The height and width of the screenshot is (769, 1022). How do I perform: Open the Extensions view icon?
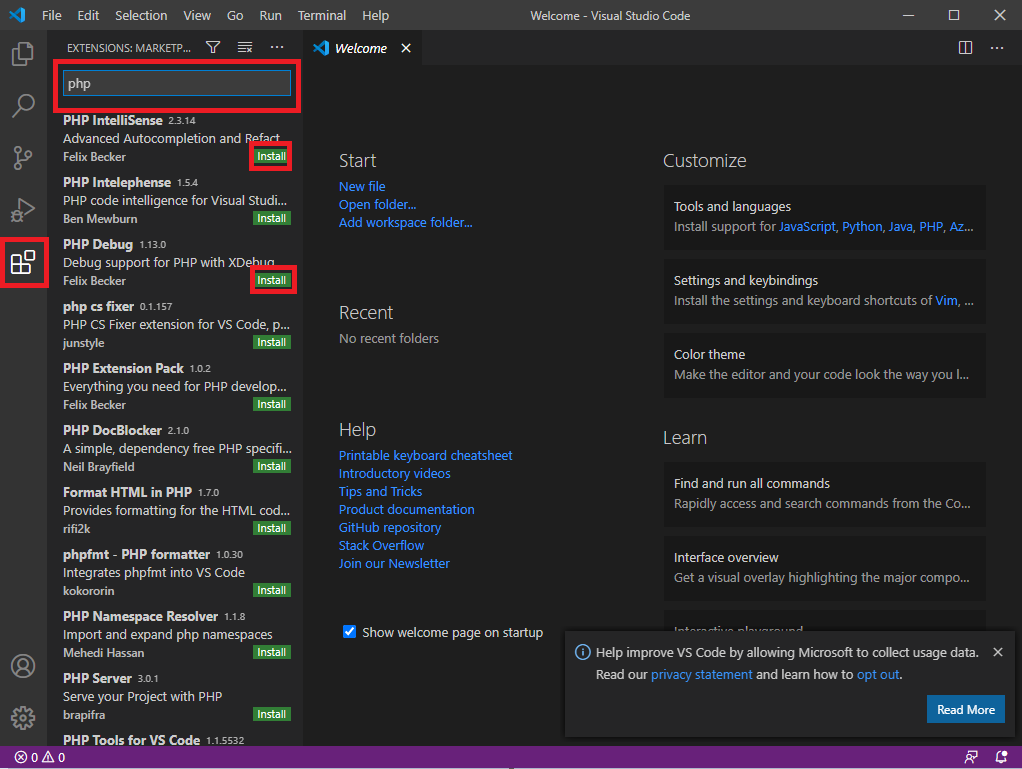[x=23, y=262]
